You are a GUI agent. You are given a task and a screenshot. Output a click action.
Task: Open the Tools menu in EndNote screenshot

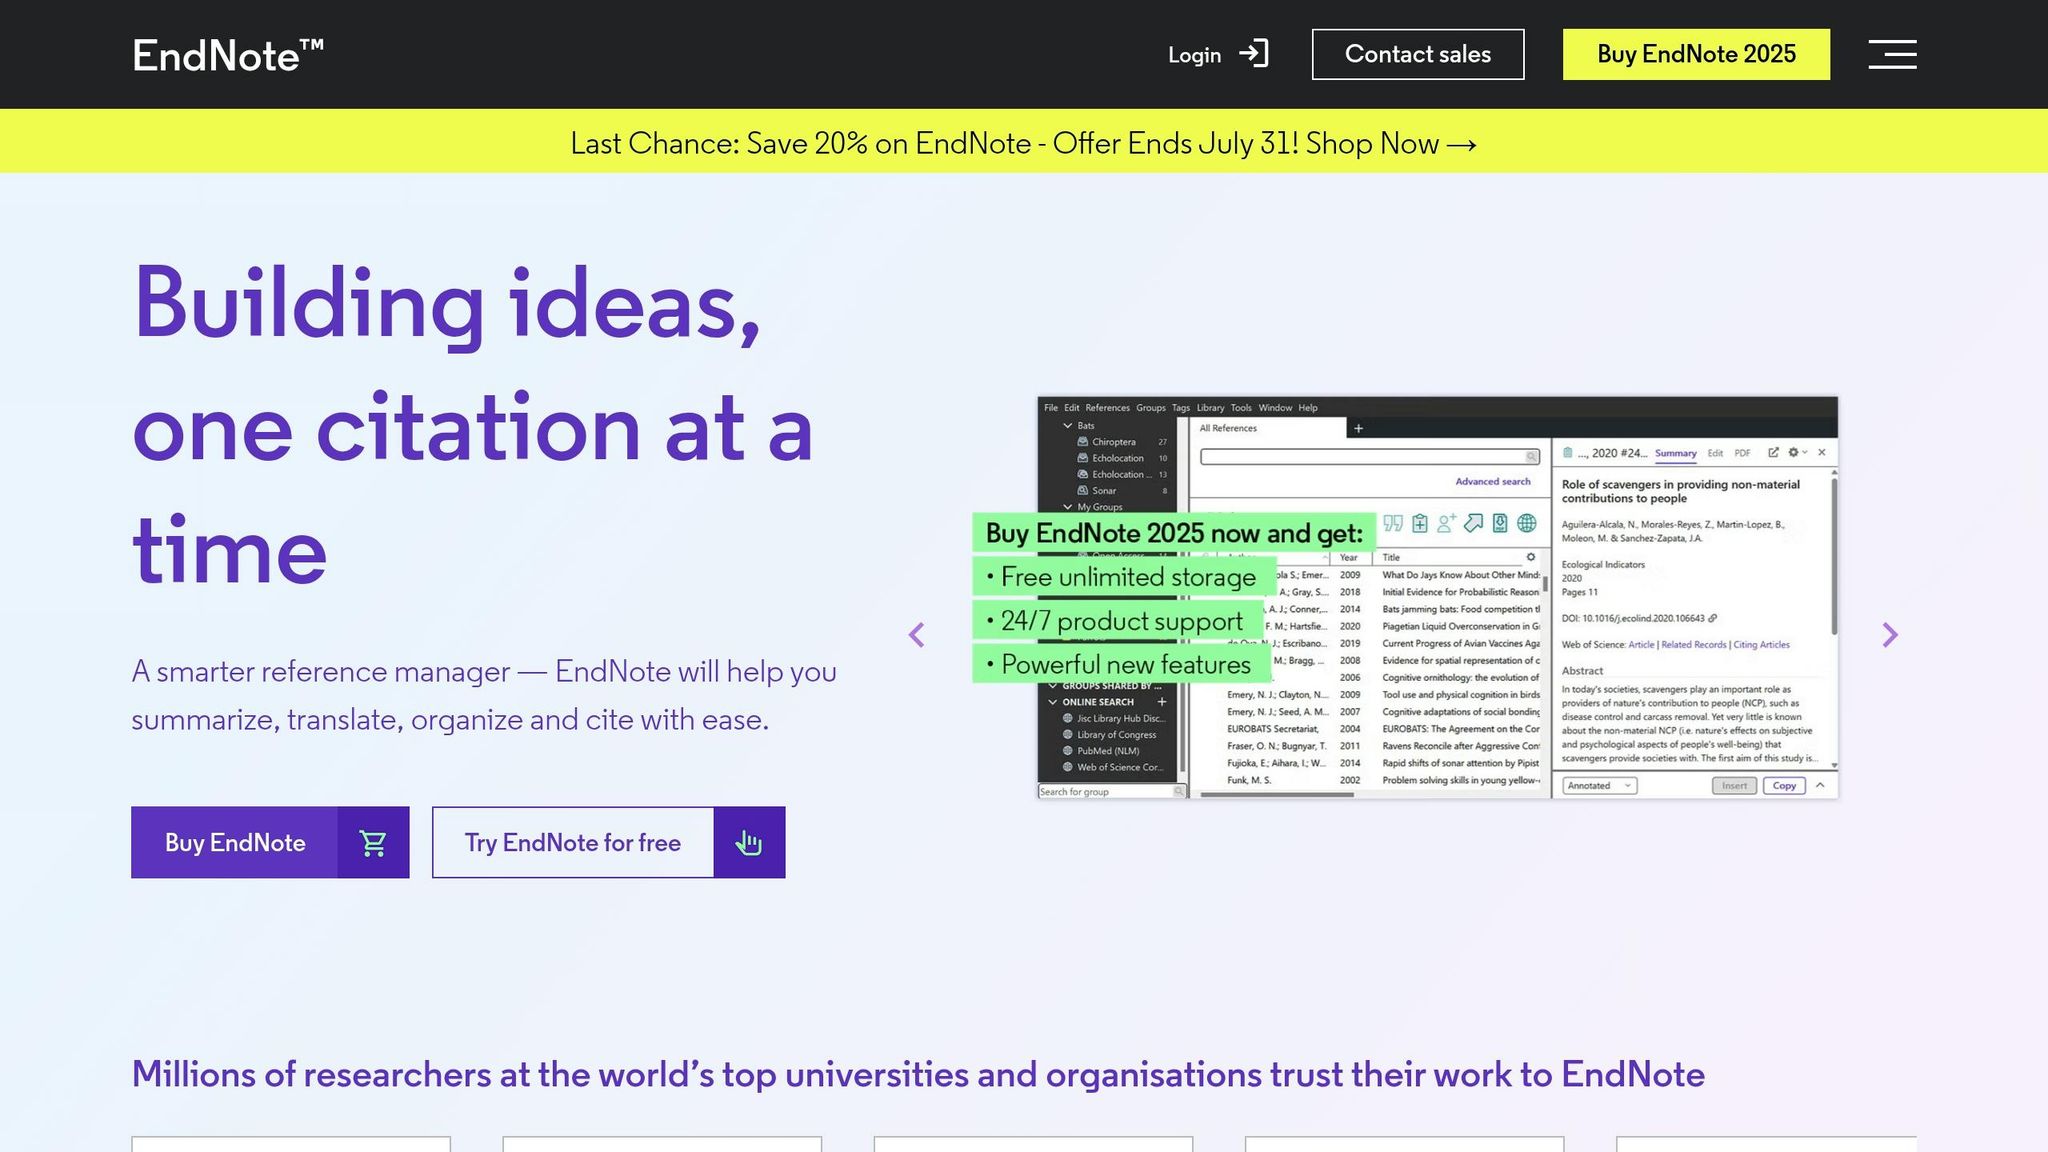pyautogui.click(x=1241, y=408)
